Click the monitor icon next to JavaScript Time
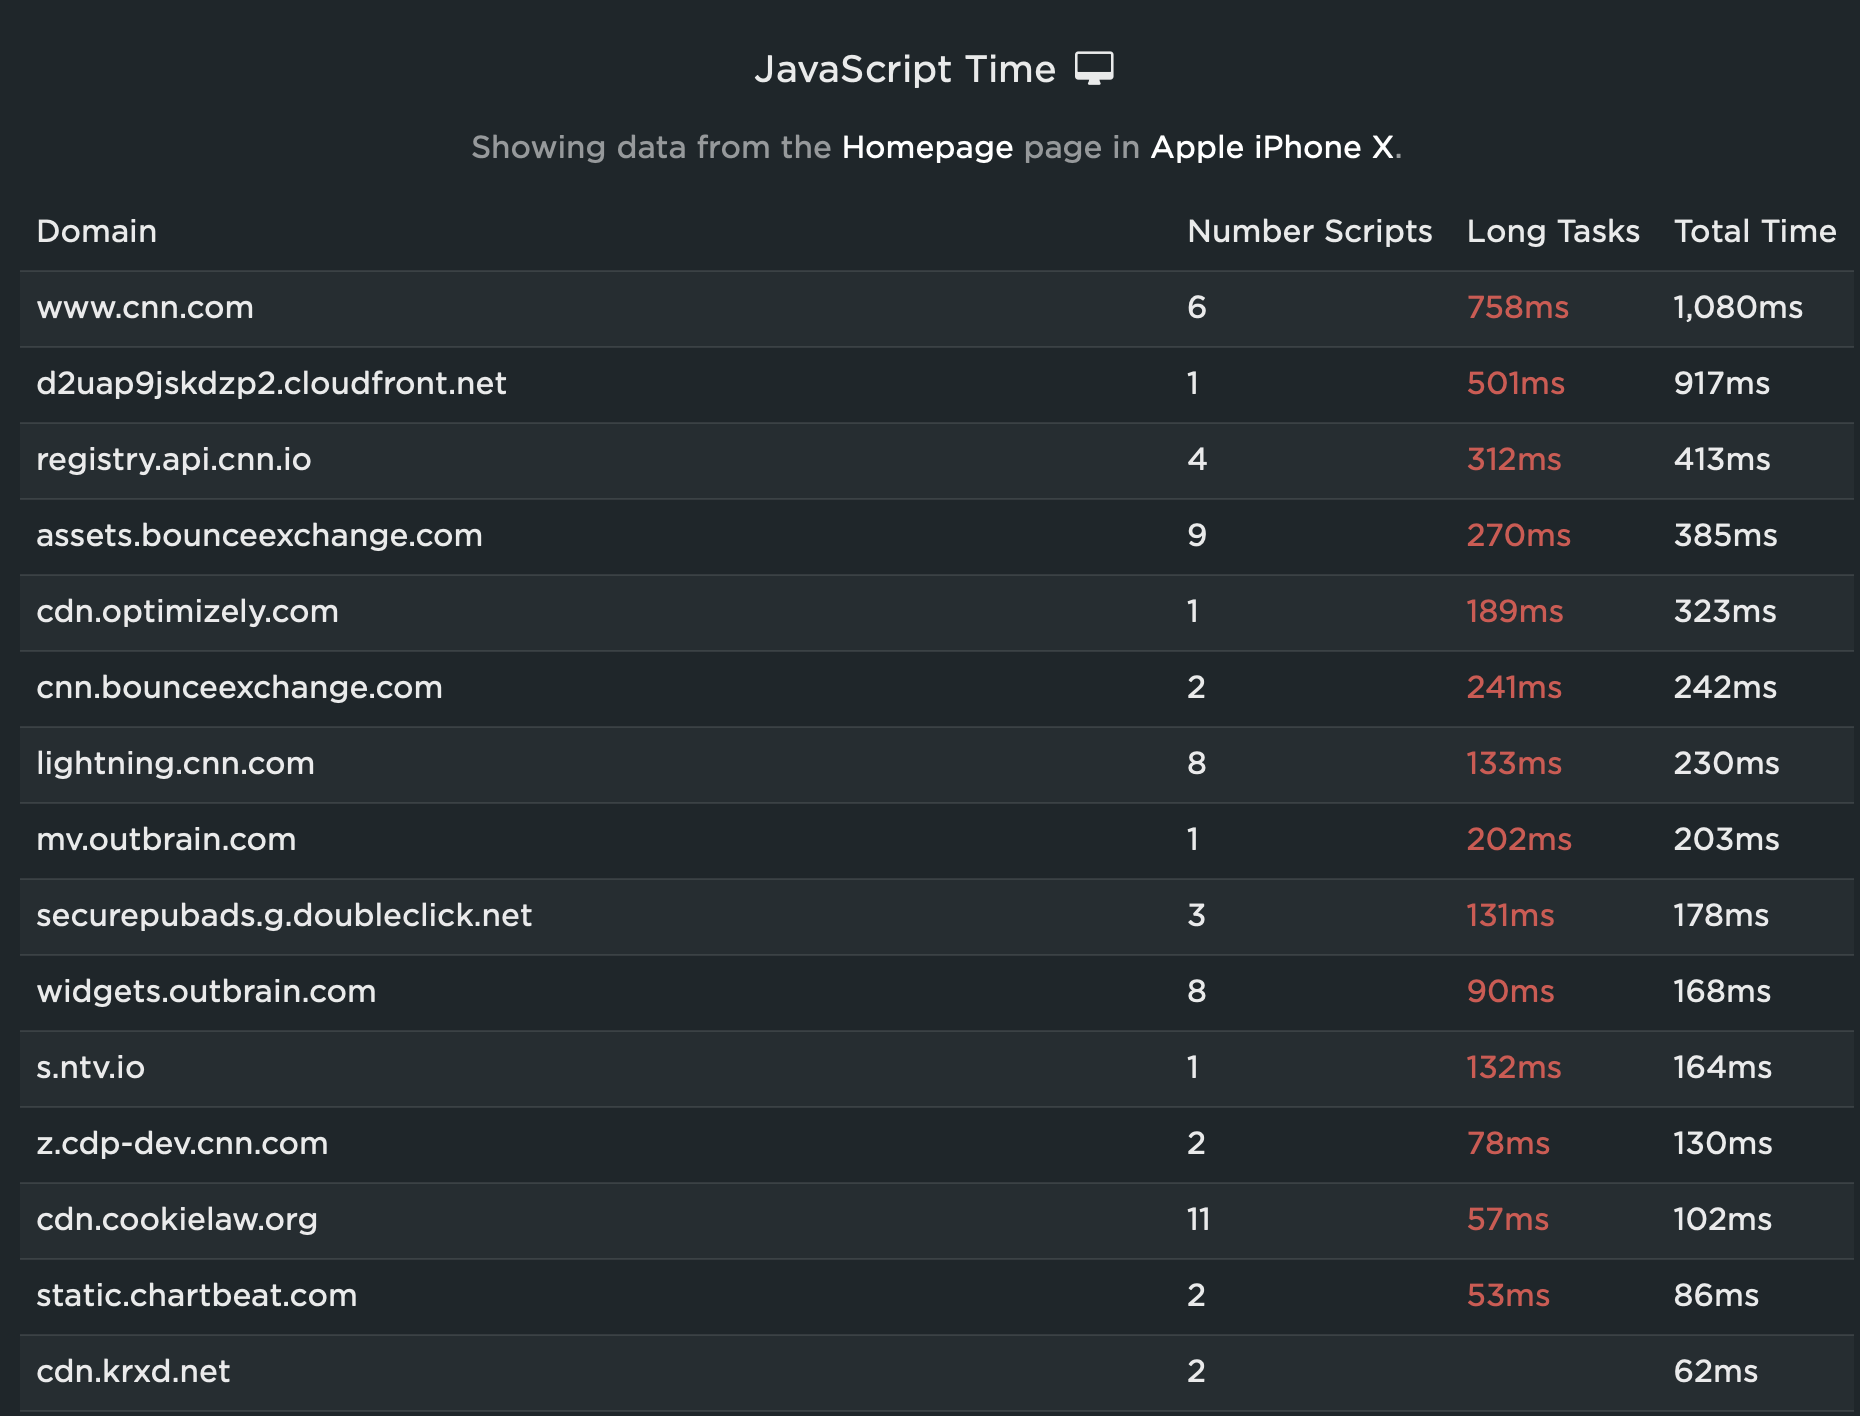Image resolution: width=1860 pixels, height=1416 pixels. point(1093,68)
